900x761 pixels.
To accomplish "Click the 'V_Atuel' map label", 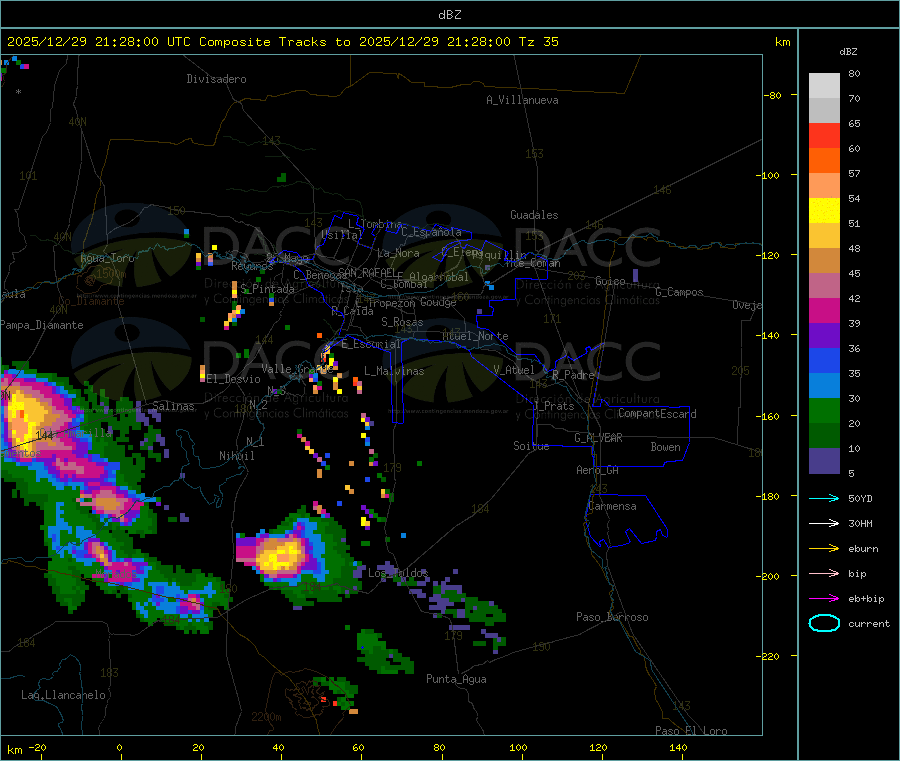I will tap(514, 370).
